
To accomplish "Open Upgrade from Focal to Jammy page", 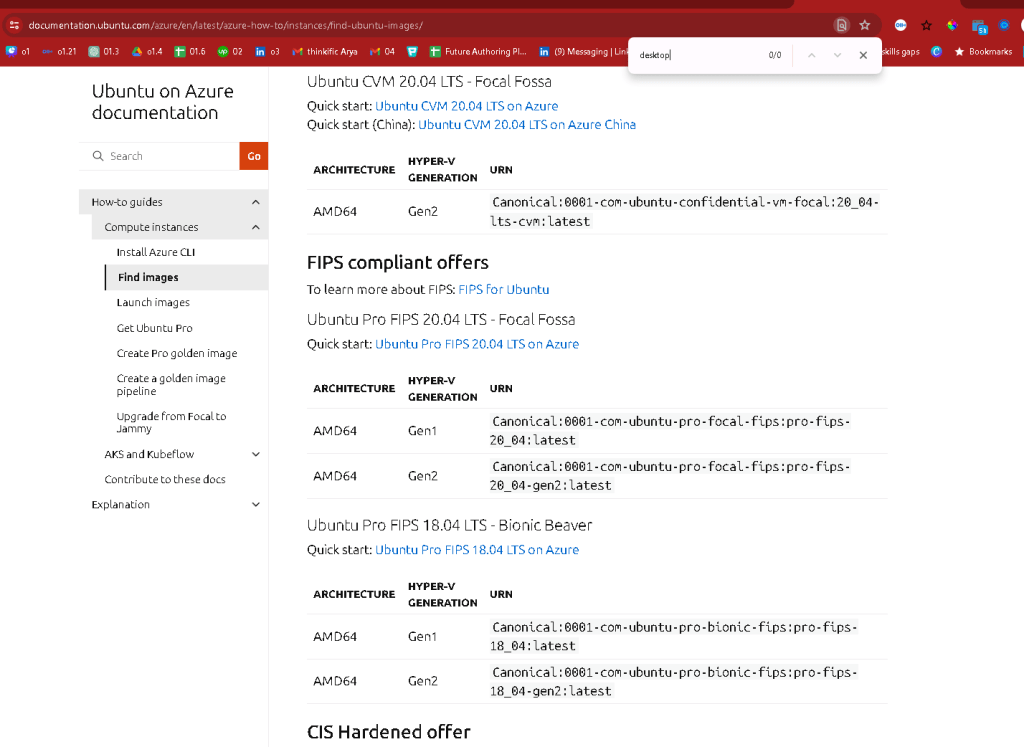I will click(x=171, y=422).
